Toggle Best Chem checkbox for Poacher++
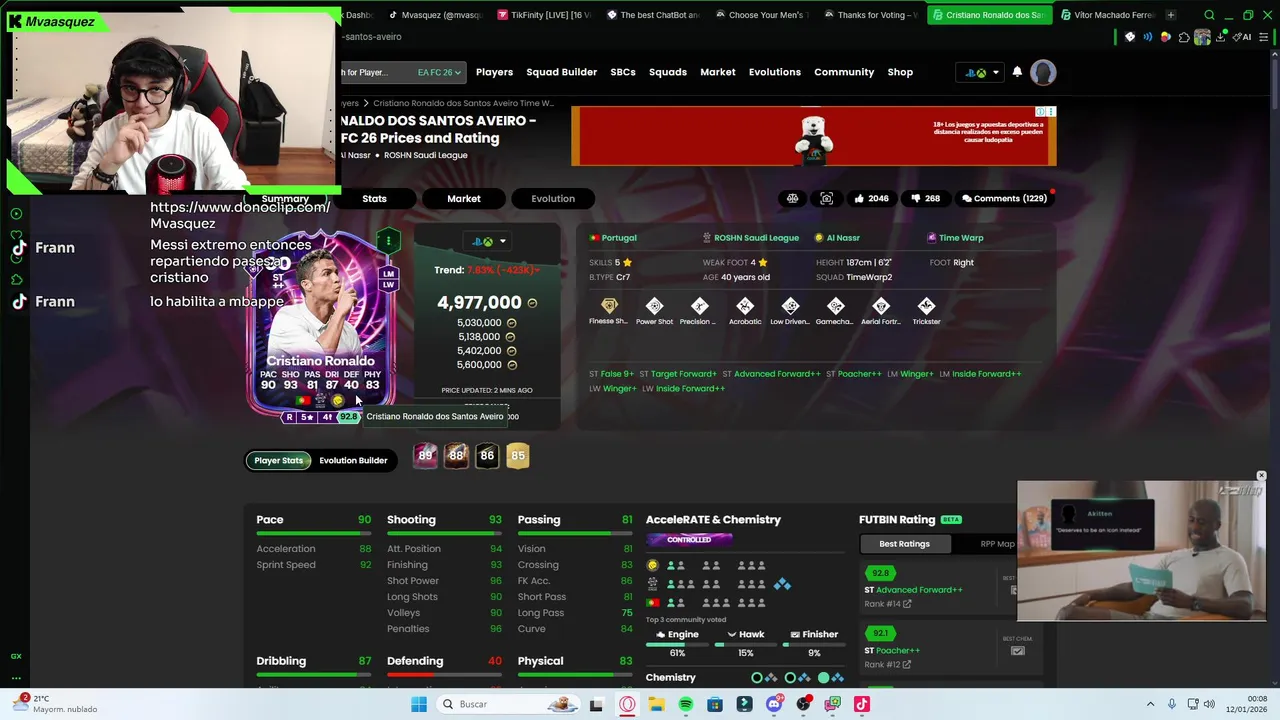 point(1017,651)
